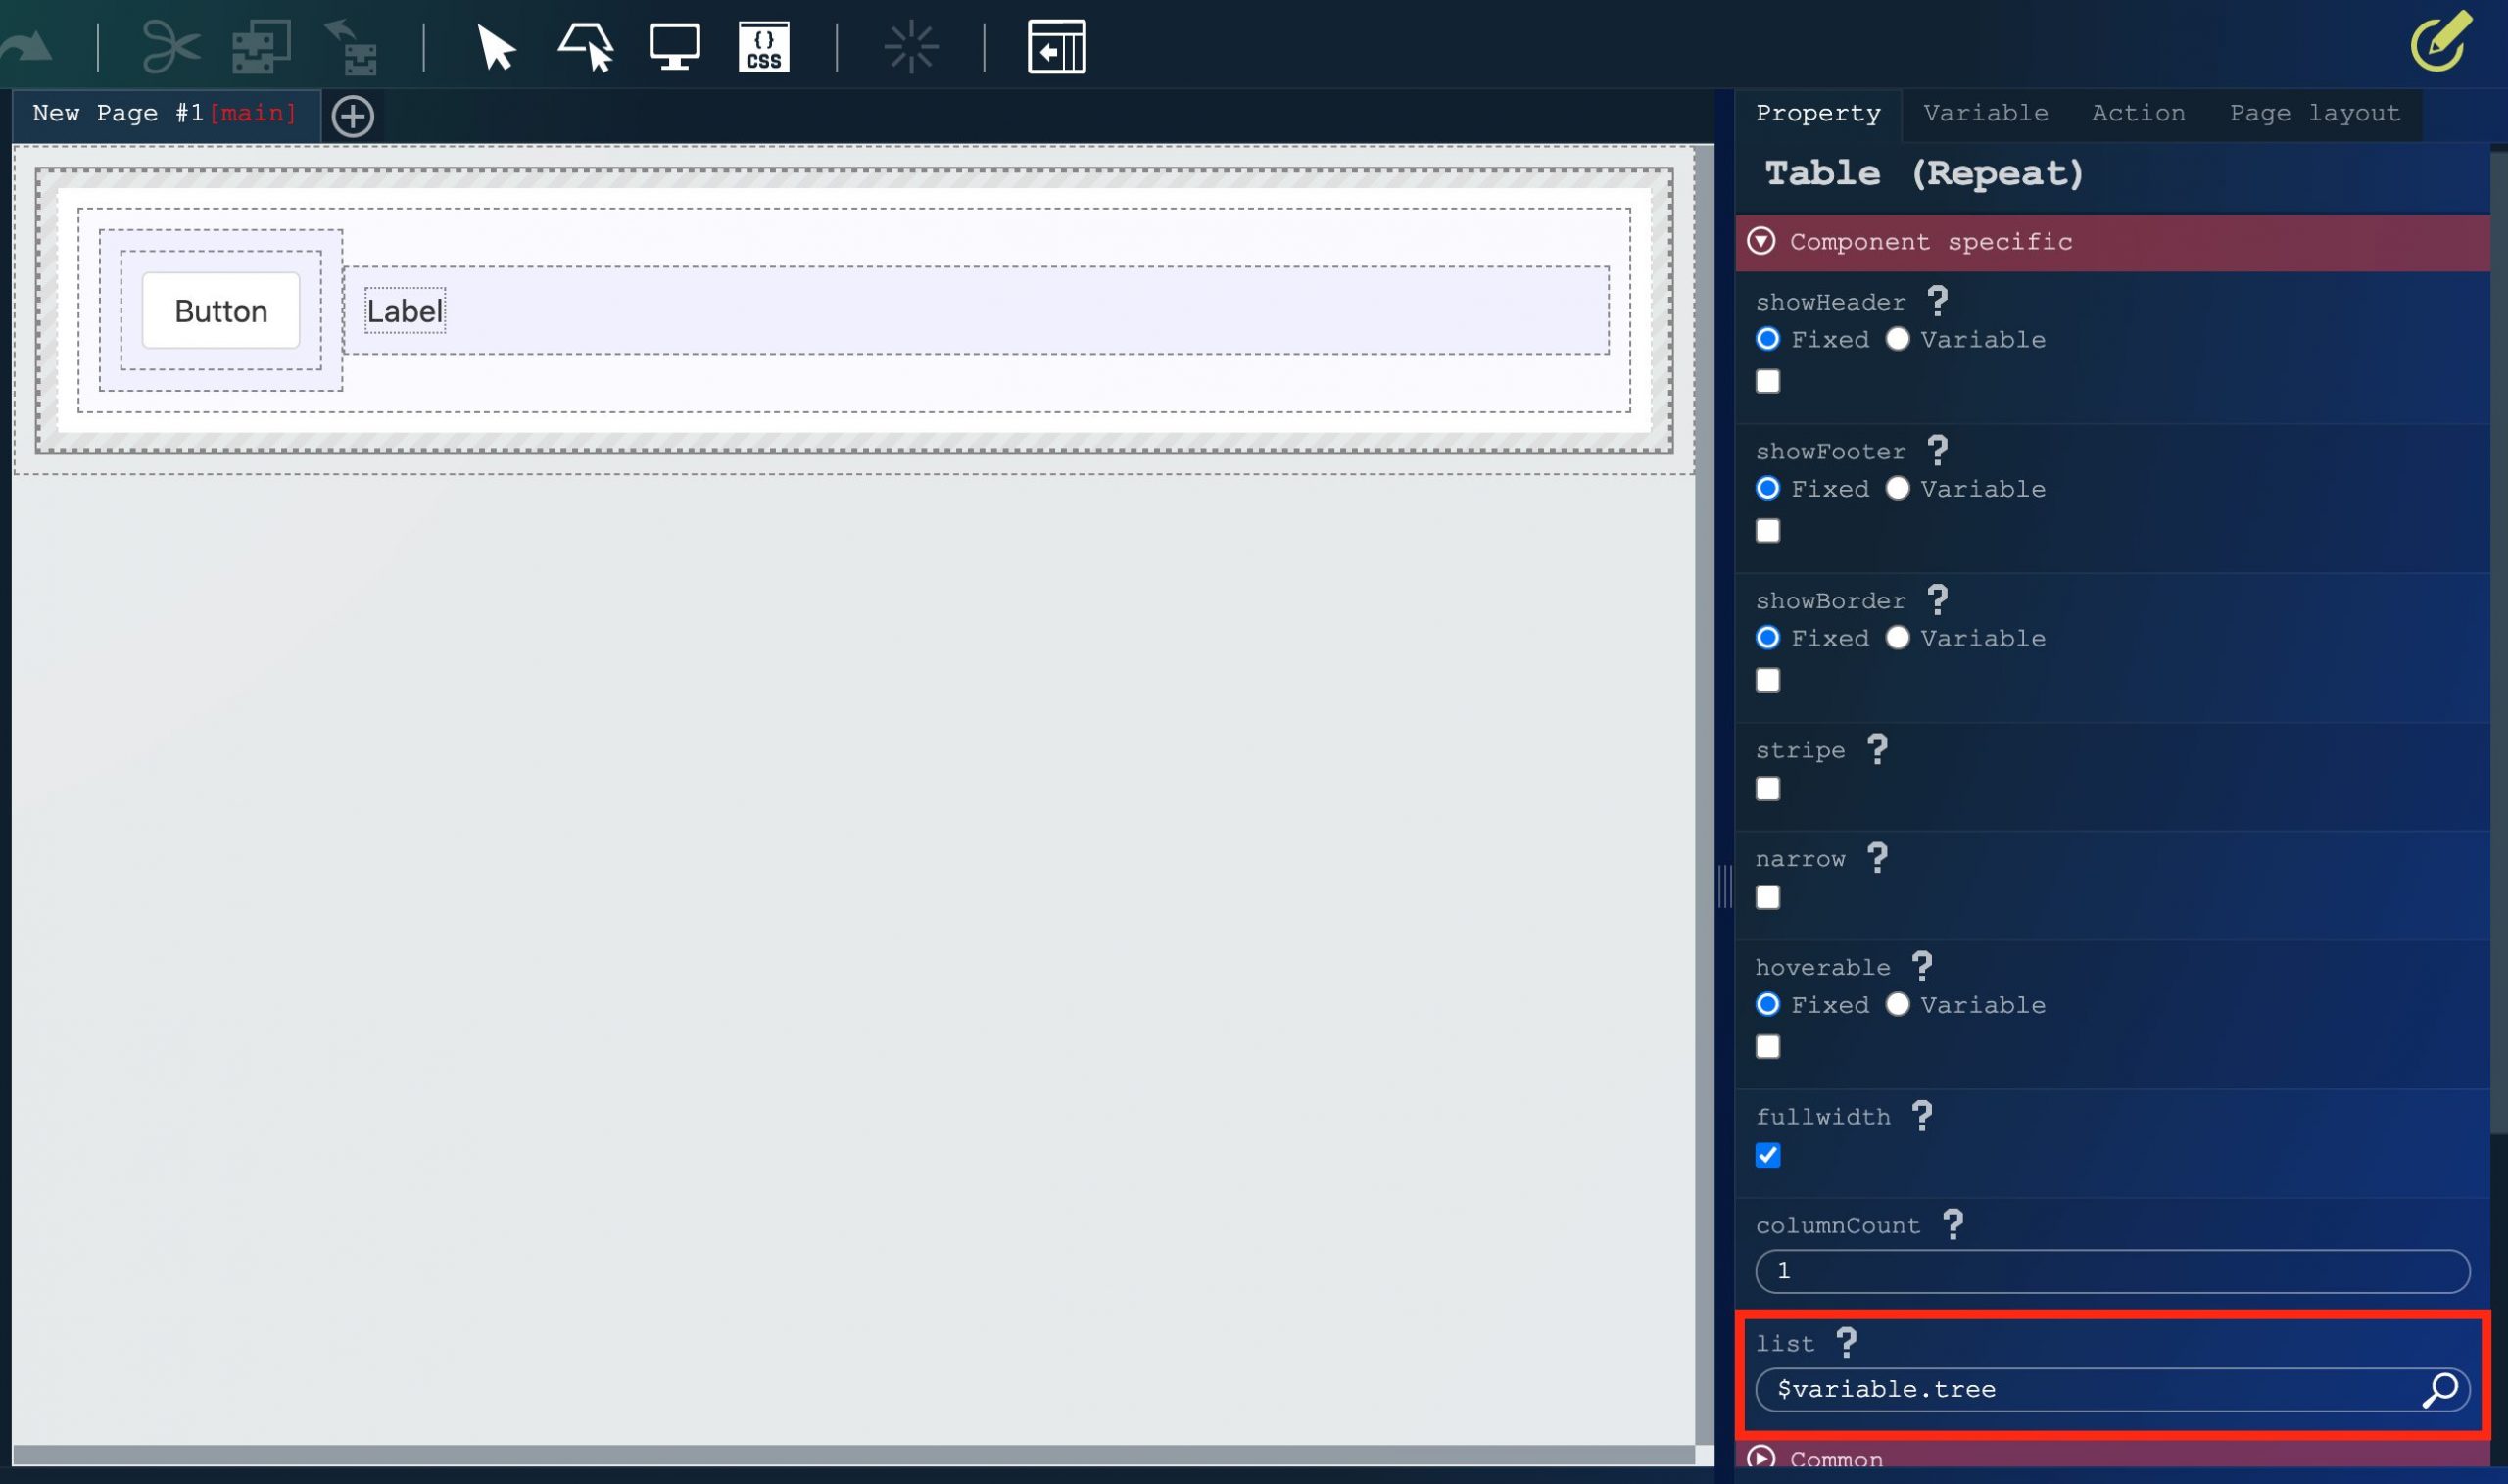This screenshot has width=2508, height=1484.
Task: Click the search icon in list field
Action: pos(2439,1389)
